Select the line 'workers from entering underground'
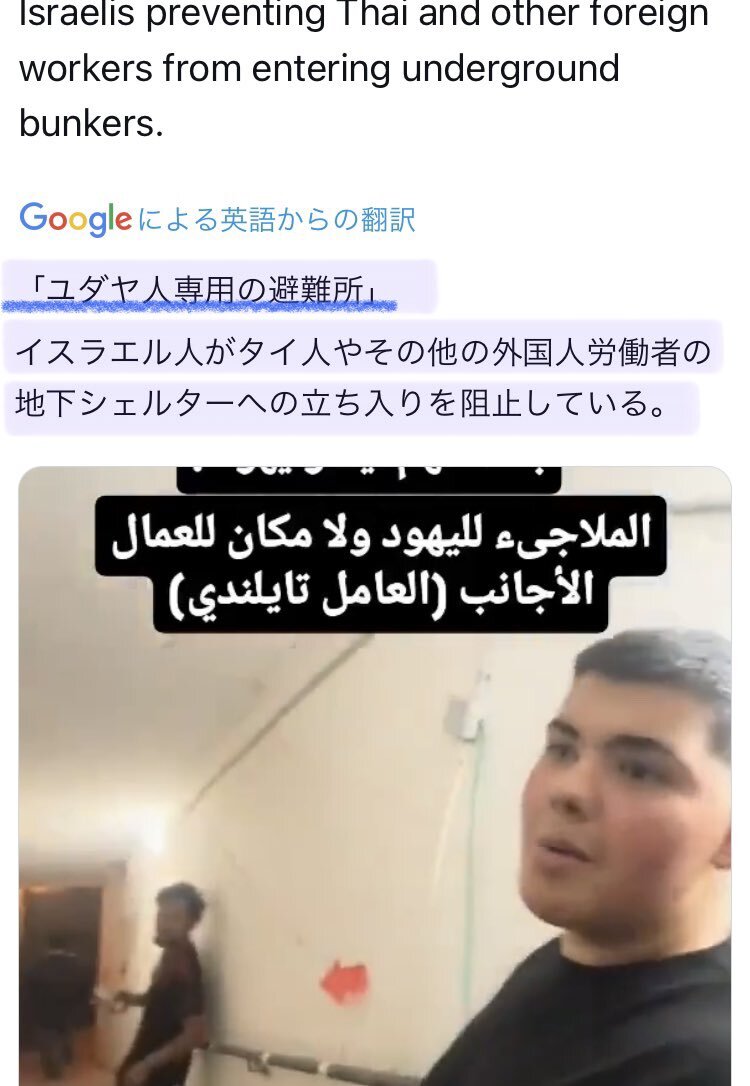Viewport: 750px width, 1086px height. pyautogui.click(x=319, y=69)
